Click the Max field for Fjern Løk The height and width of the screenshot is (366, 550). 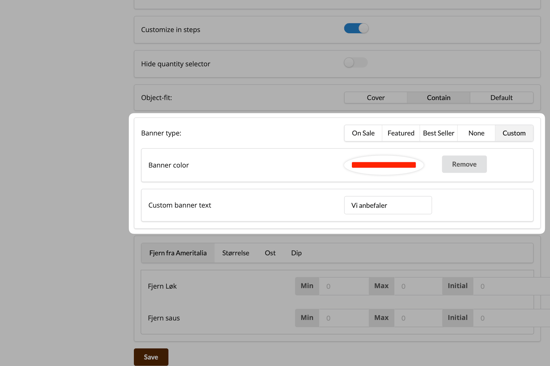(x=418, y=286)
